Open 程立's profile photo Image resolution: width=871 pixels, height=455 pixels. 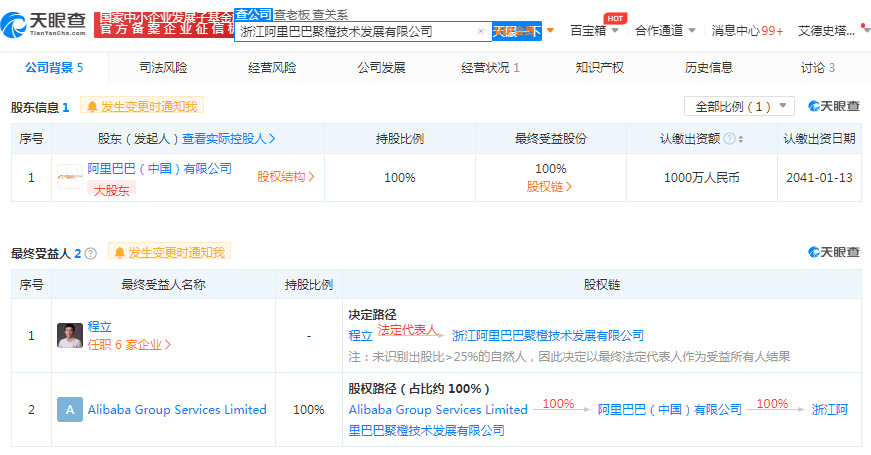[x=70, y=336]
